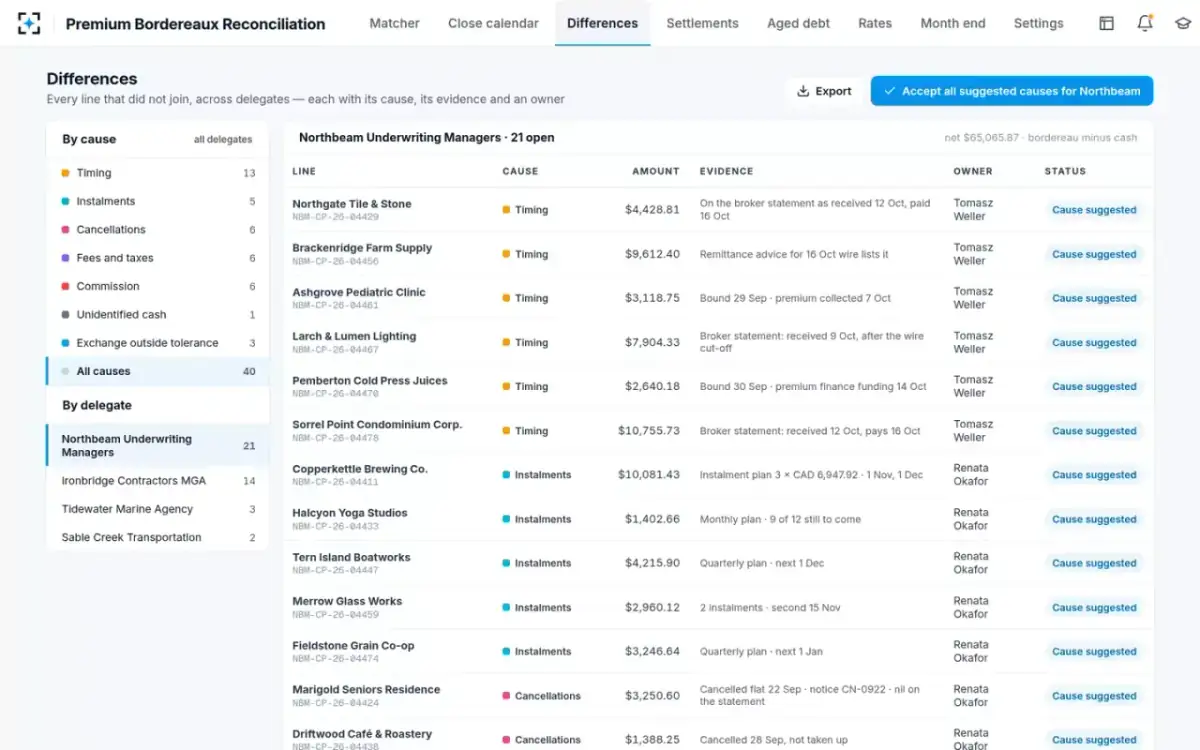Go to the Month end tab
Image resolution: width=1200 pixels, height=750 pixels.
click(x=953, y=23)
